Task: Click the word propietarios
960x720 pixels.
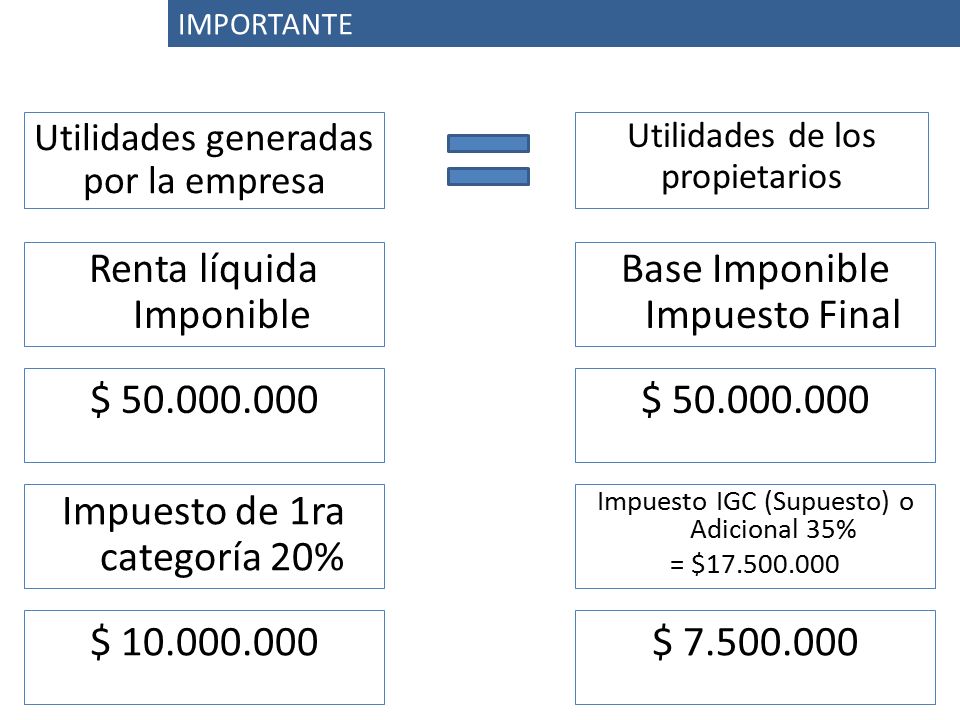Action: point(751,179)
